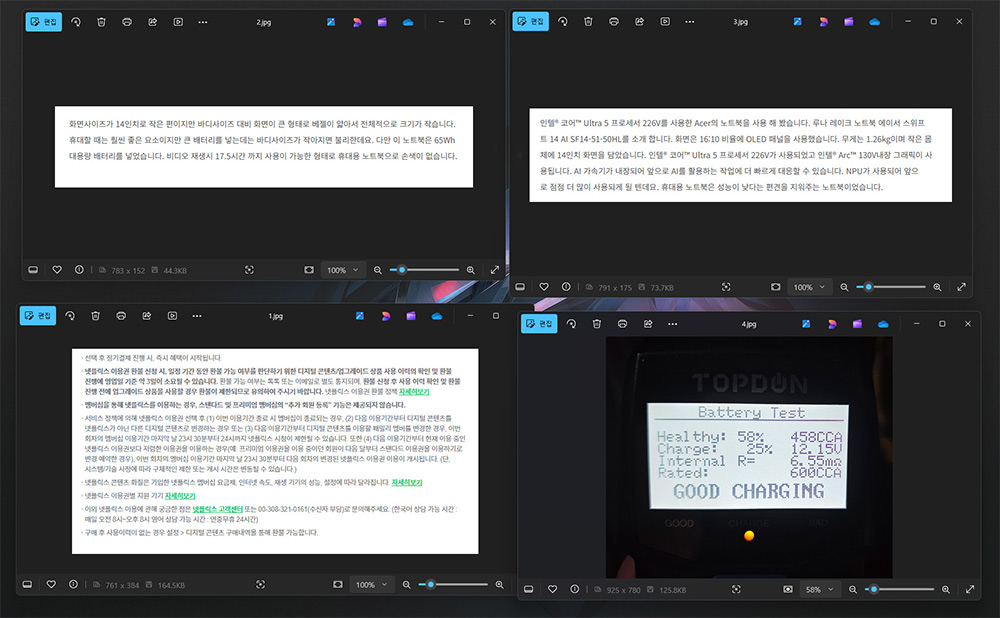The width and height of the screenshot is (1000, 618).
Task: Share the image from the 4.jpg window
Action: coord(648,324)
